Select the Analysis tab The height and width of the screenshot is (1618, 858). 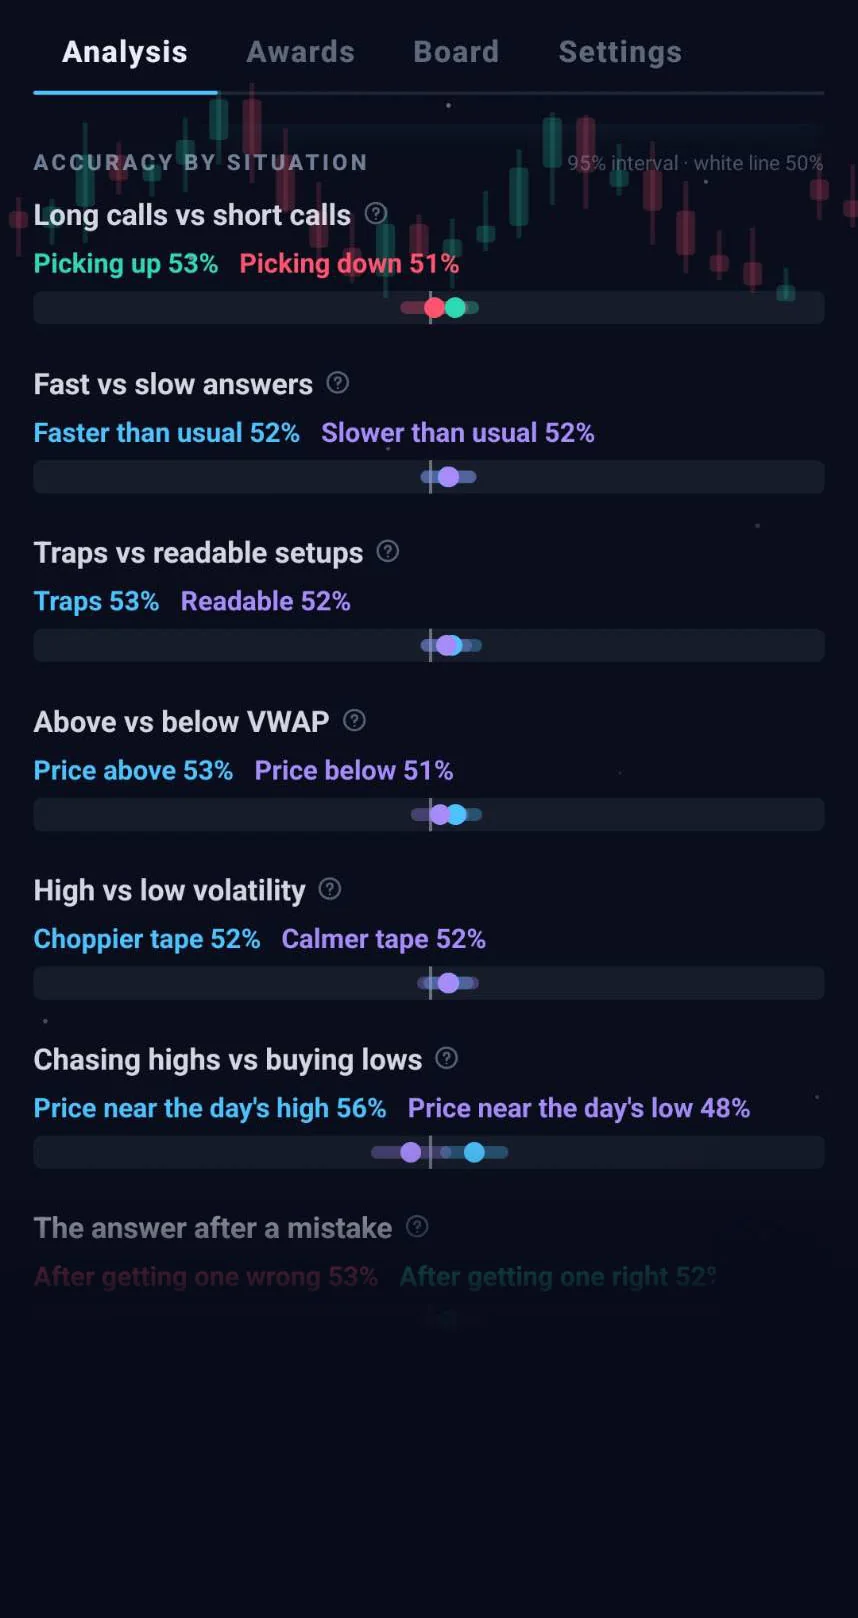(125, 52)
